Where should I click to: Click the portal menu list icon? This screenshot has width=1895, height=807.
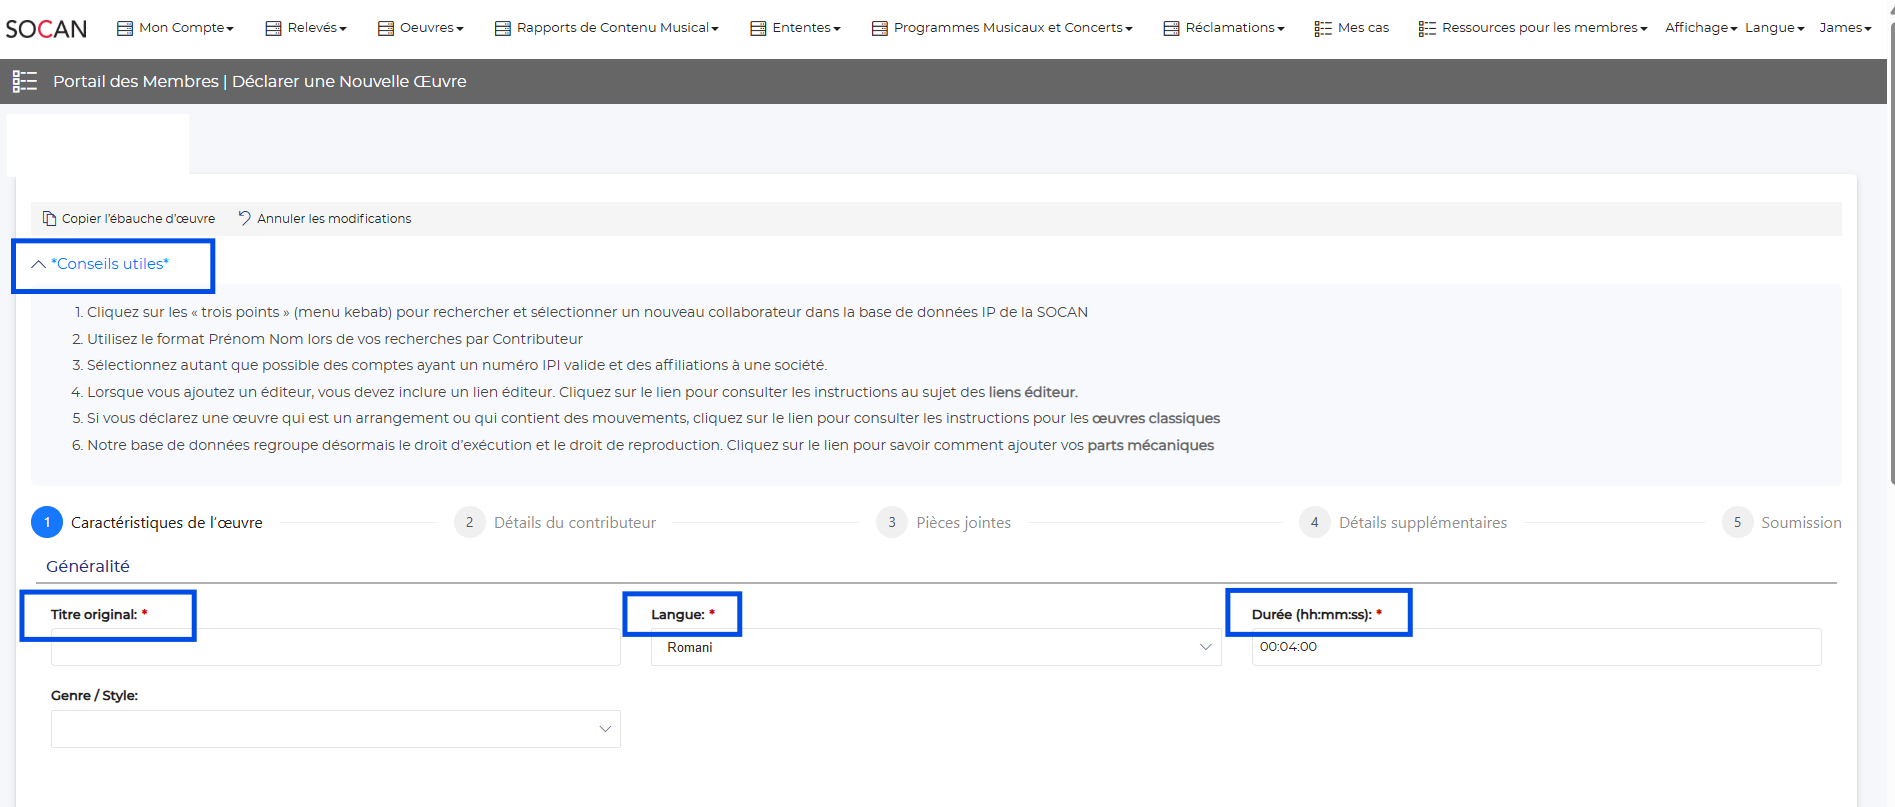(25, 82)
